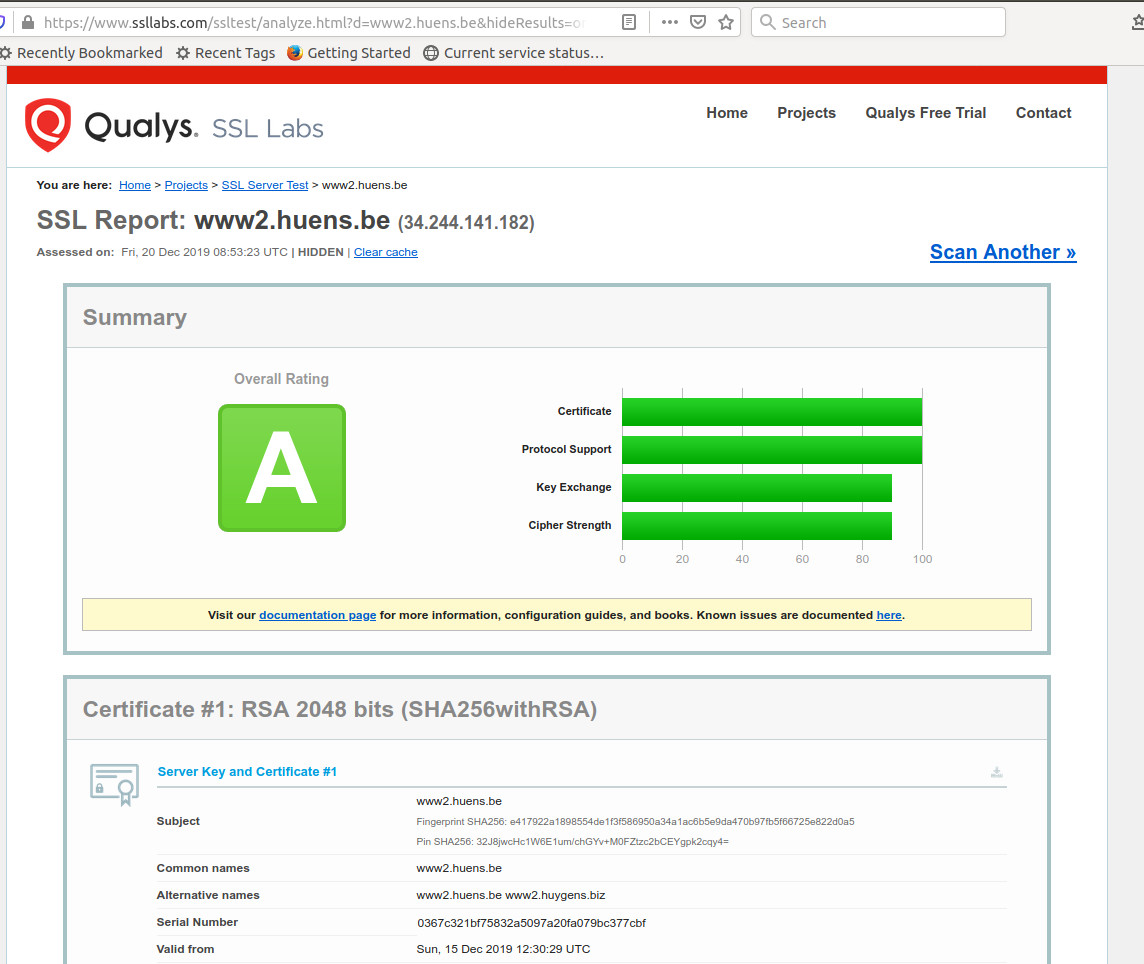The image size is (1144, 964).
Task: Click globe icon of Current service status
Action: [431, 53]
